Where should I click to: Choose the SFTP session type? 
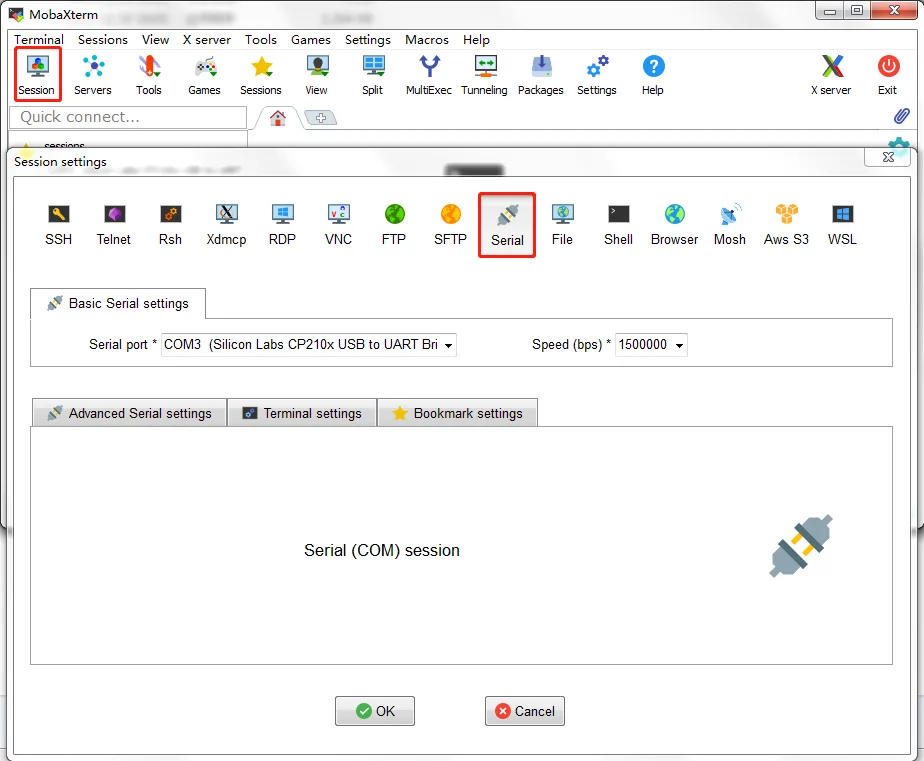450,225
